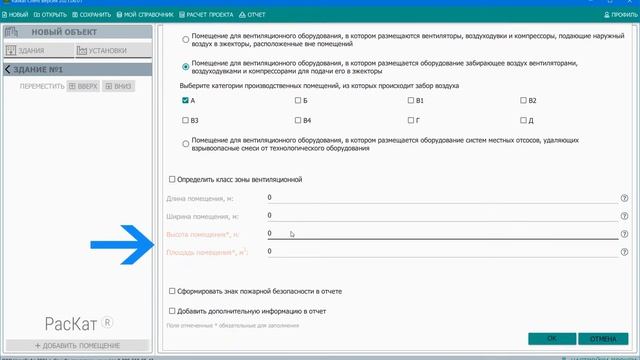Open help icon for Площадь помещения
640x360 pixels.
click(624, 252)
